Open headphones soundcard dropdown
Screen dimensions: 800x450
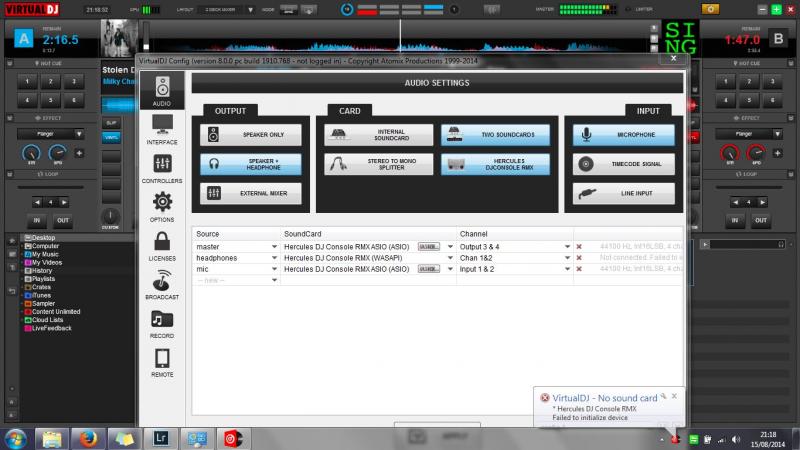pyautogui.click(x=450, y=258)
